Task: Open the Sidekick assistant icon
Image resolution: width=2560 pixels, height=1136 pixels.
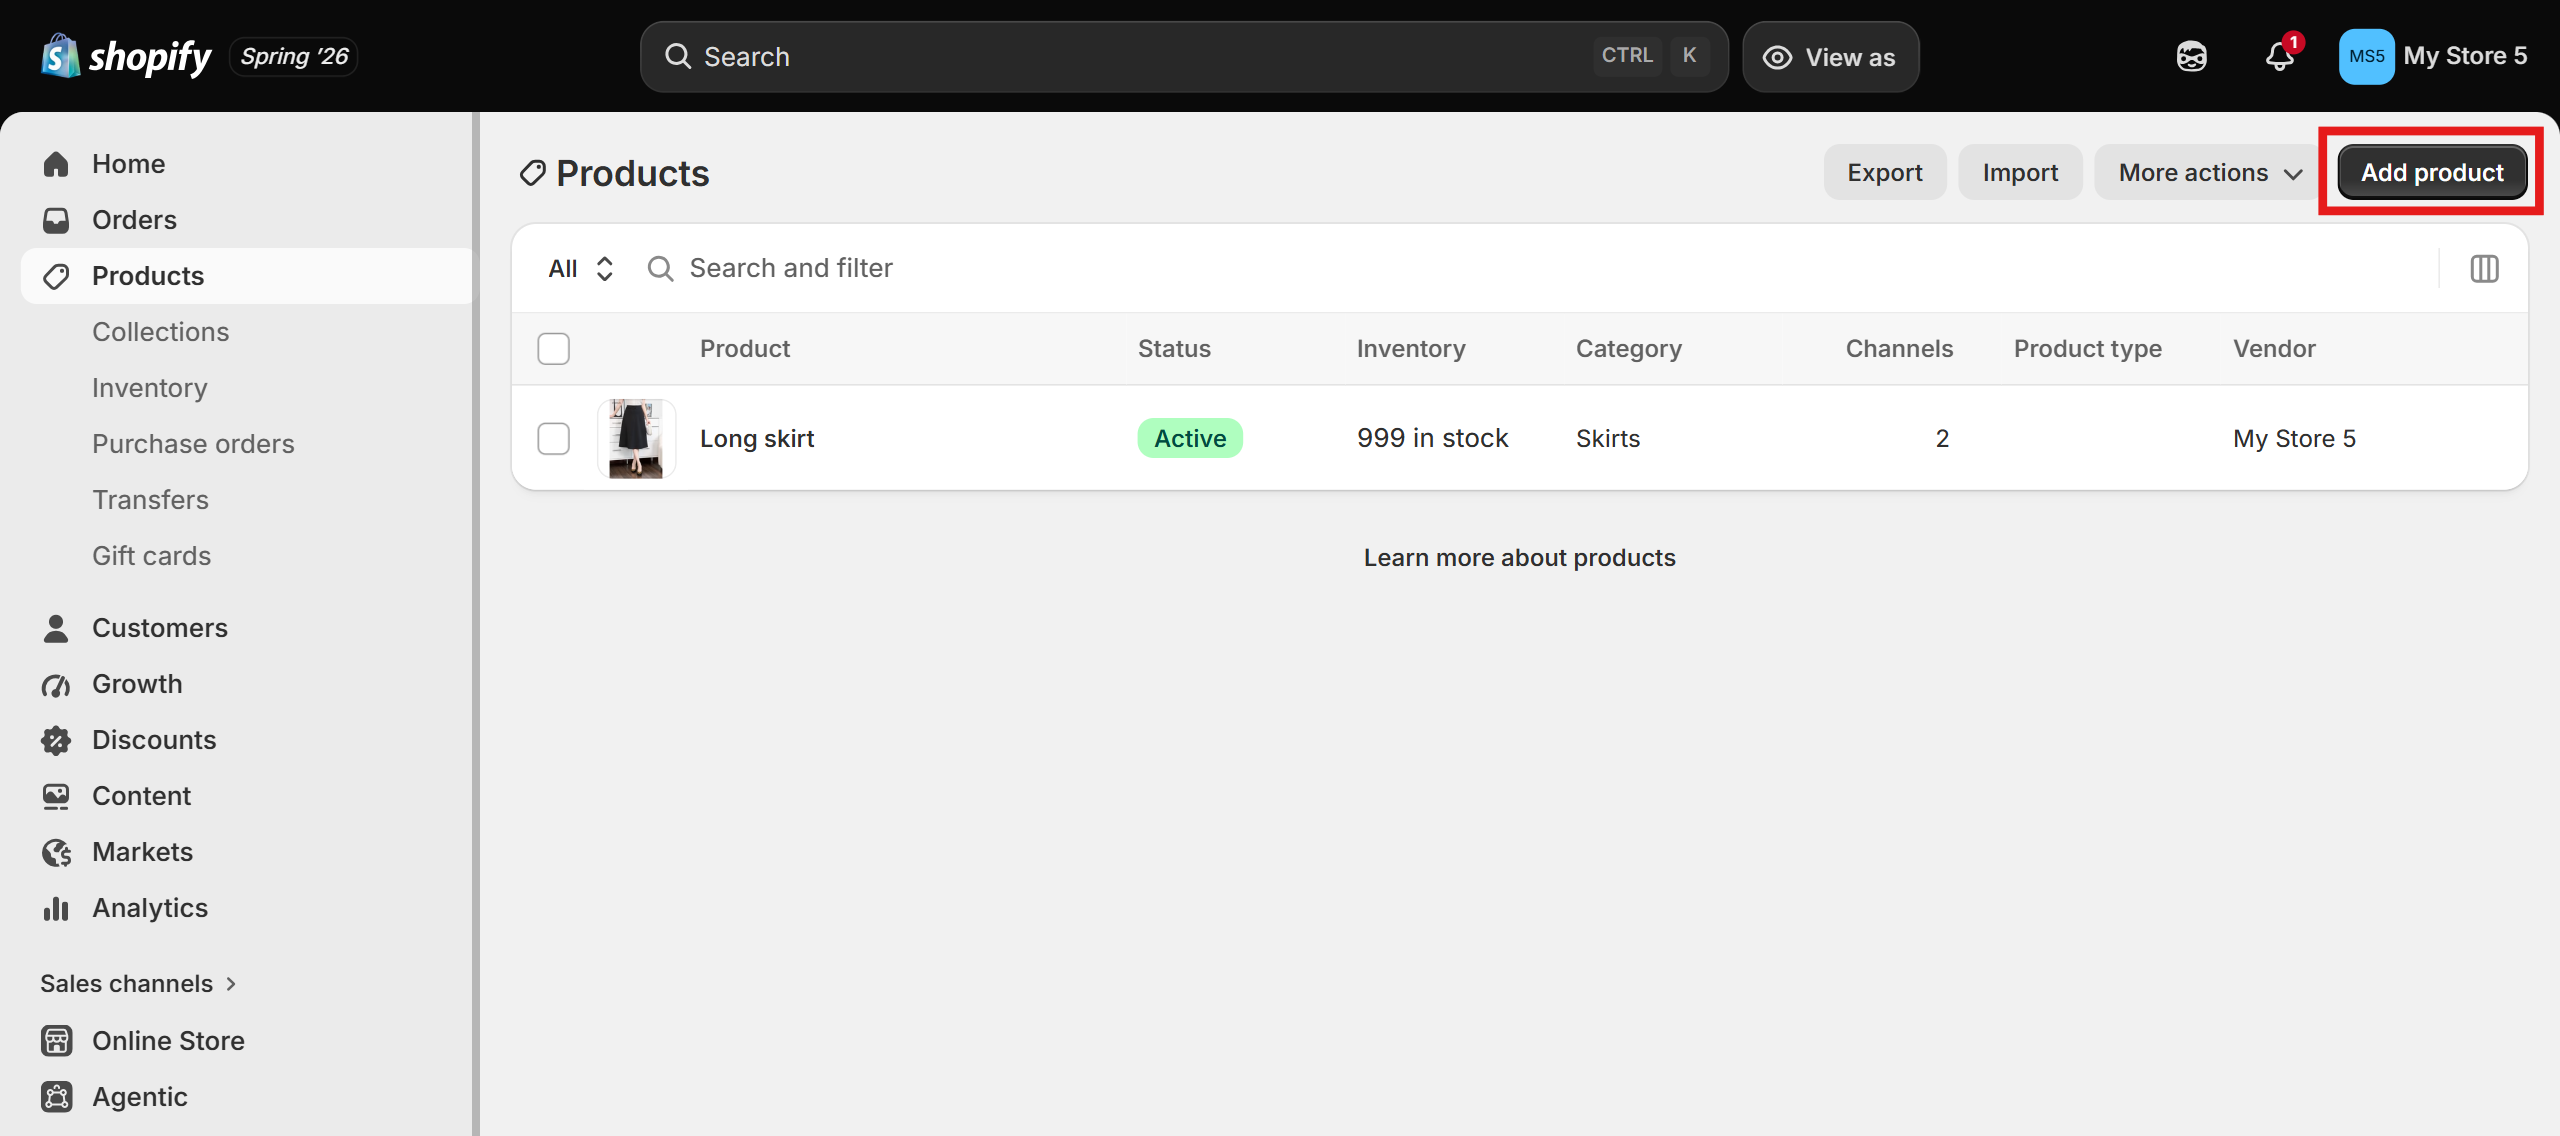Action: [2191, 57]
